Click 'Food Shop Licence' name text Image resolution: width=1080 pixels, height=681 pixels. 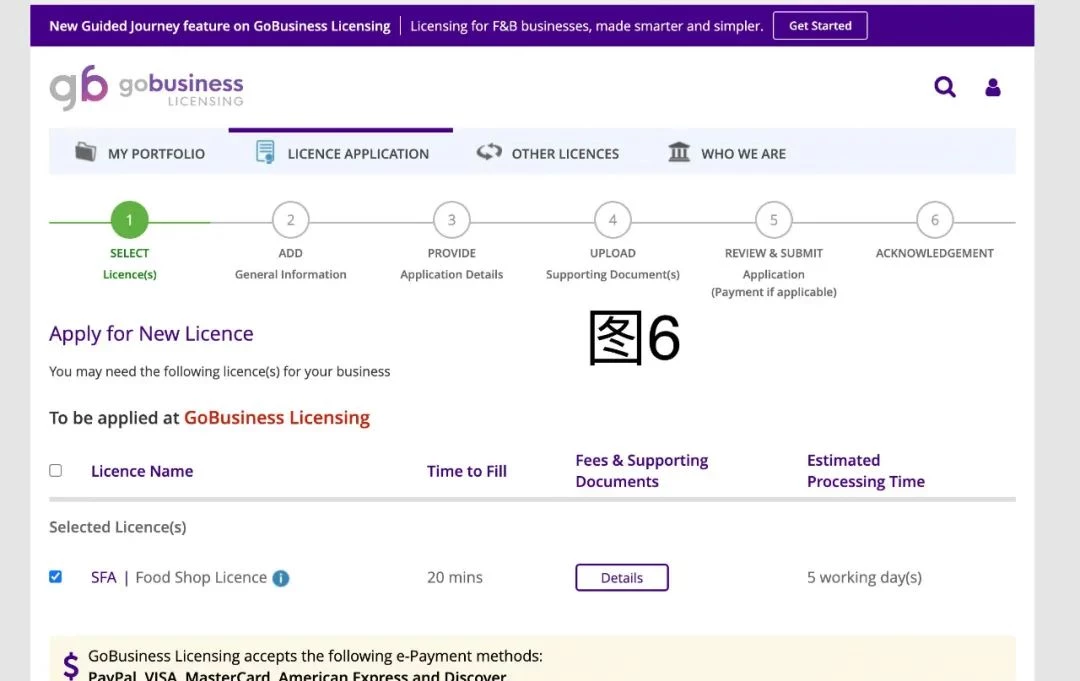point(201,578)
